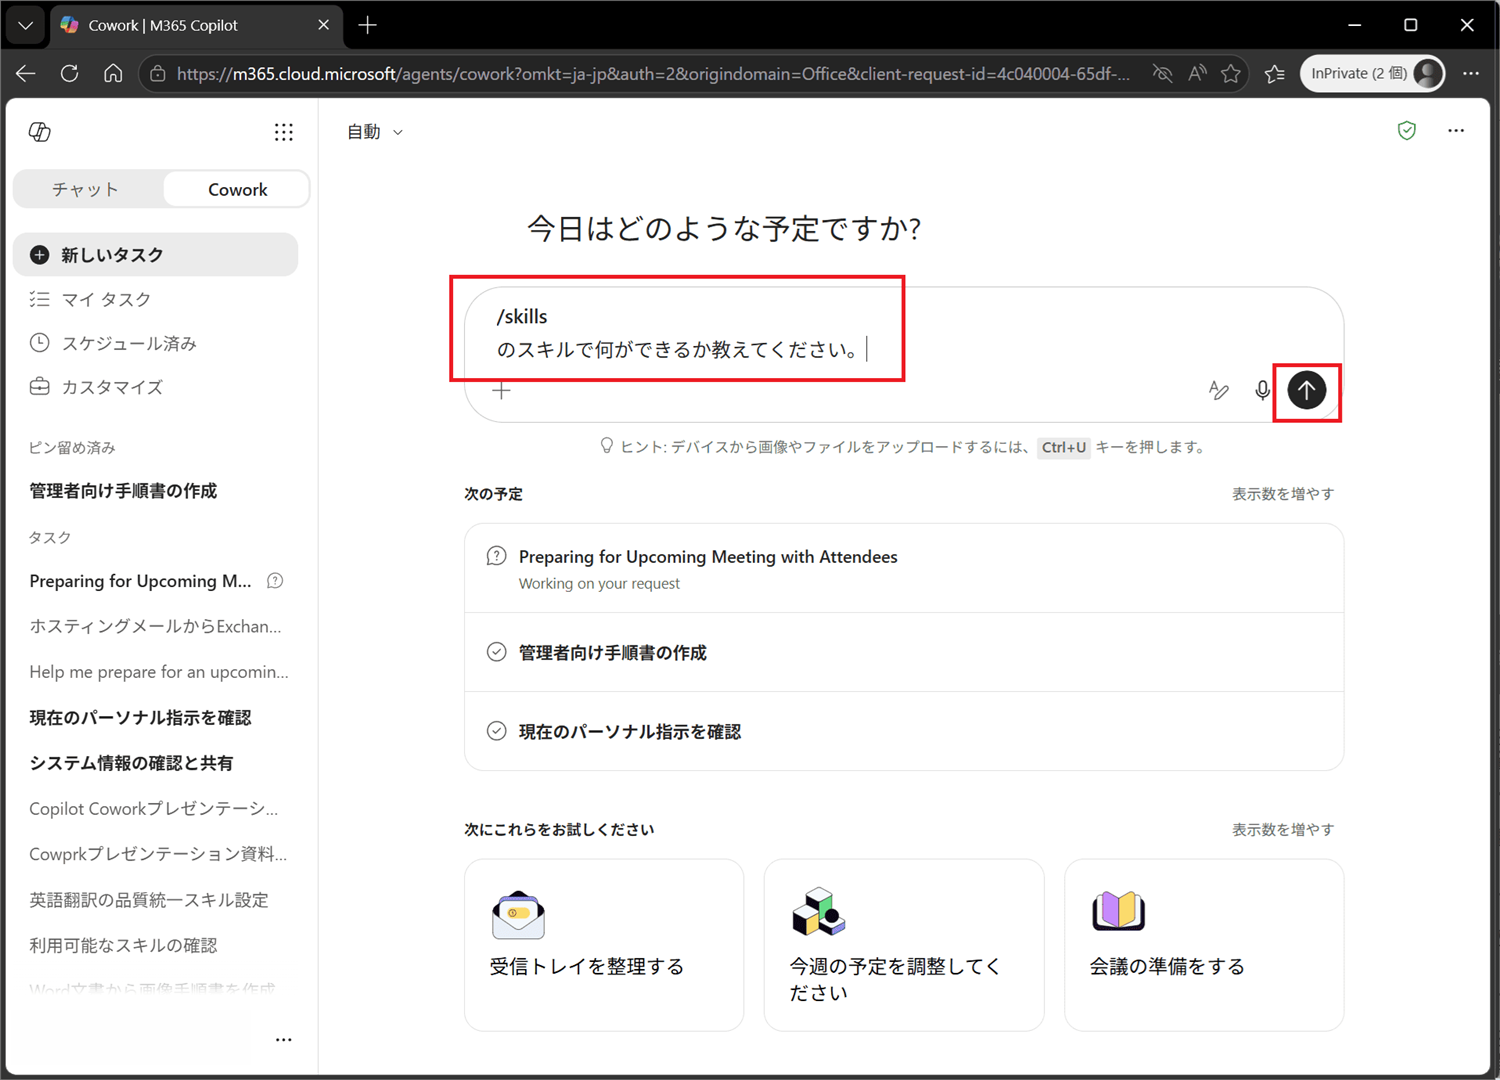
Task: Choose the 会議の準備をする suggestion card
Action: (x=1204, y=945)
